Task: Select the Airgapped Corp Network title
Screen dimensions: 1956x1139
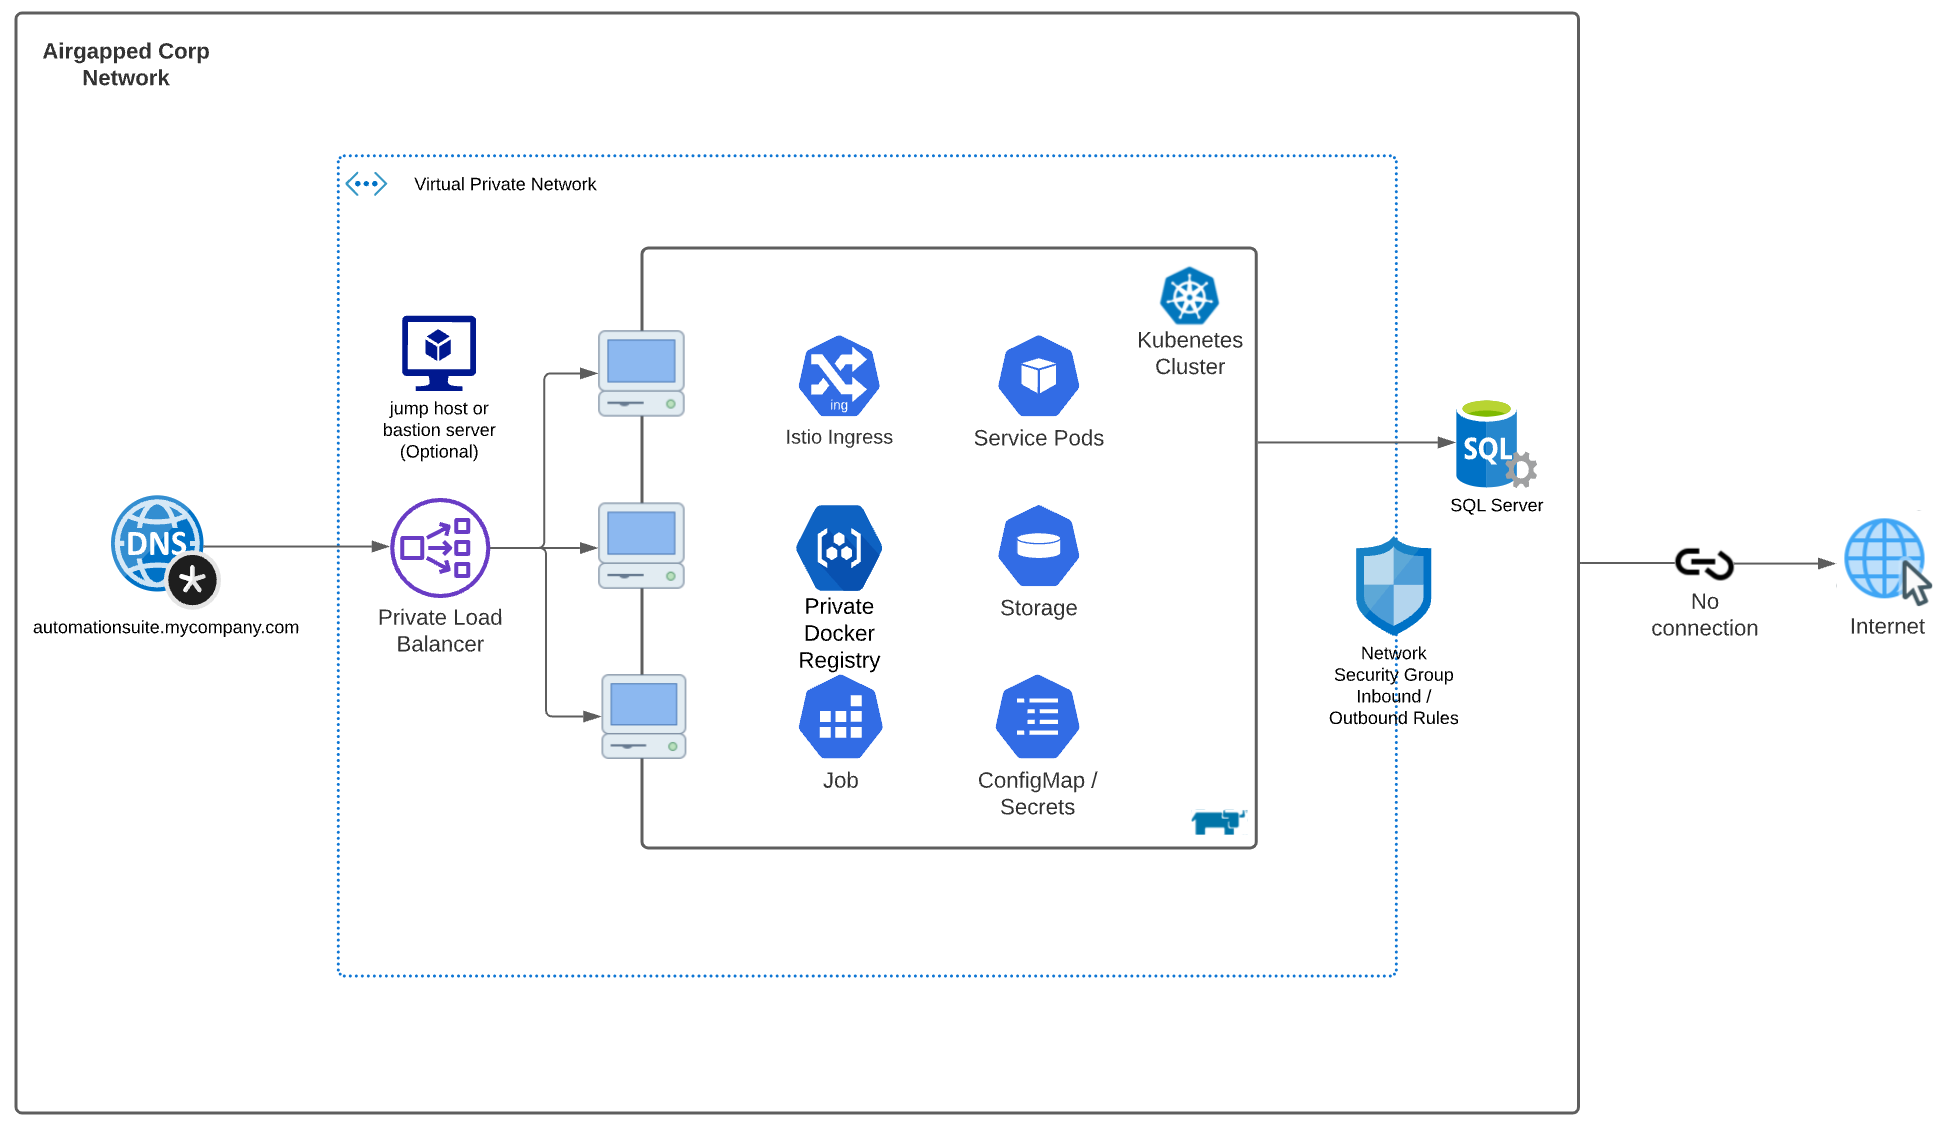Action: click(126, 64)
